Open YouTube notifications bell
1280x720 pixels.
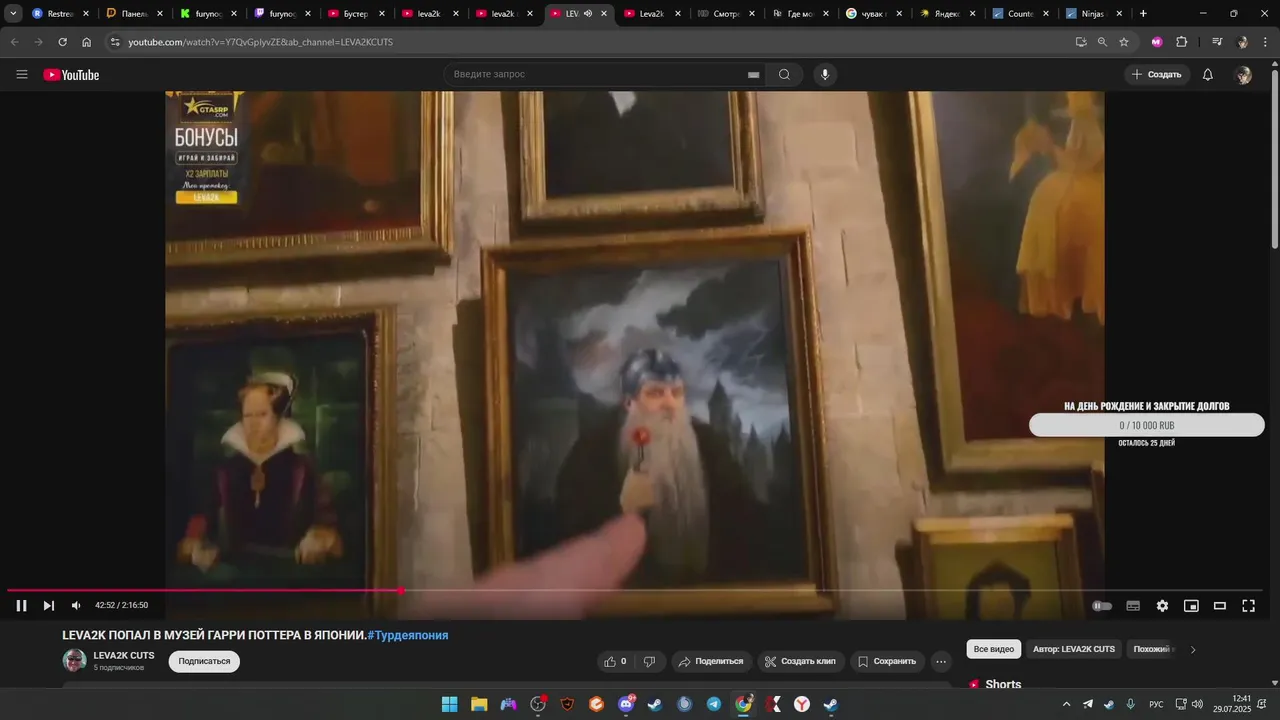click(x=1208, y=75)
